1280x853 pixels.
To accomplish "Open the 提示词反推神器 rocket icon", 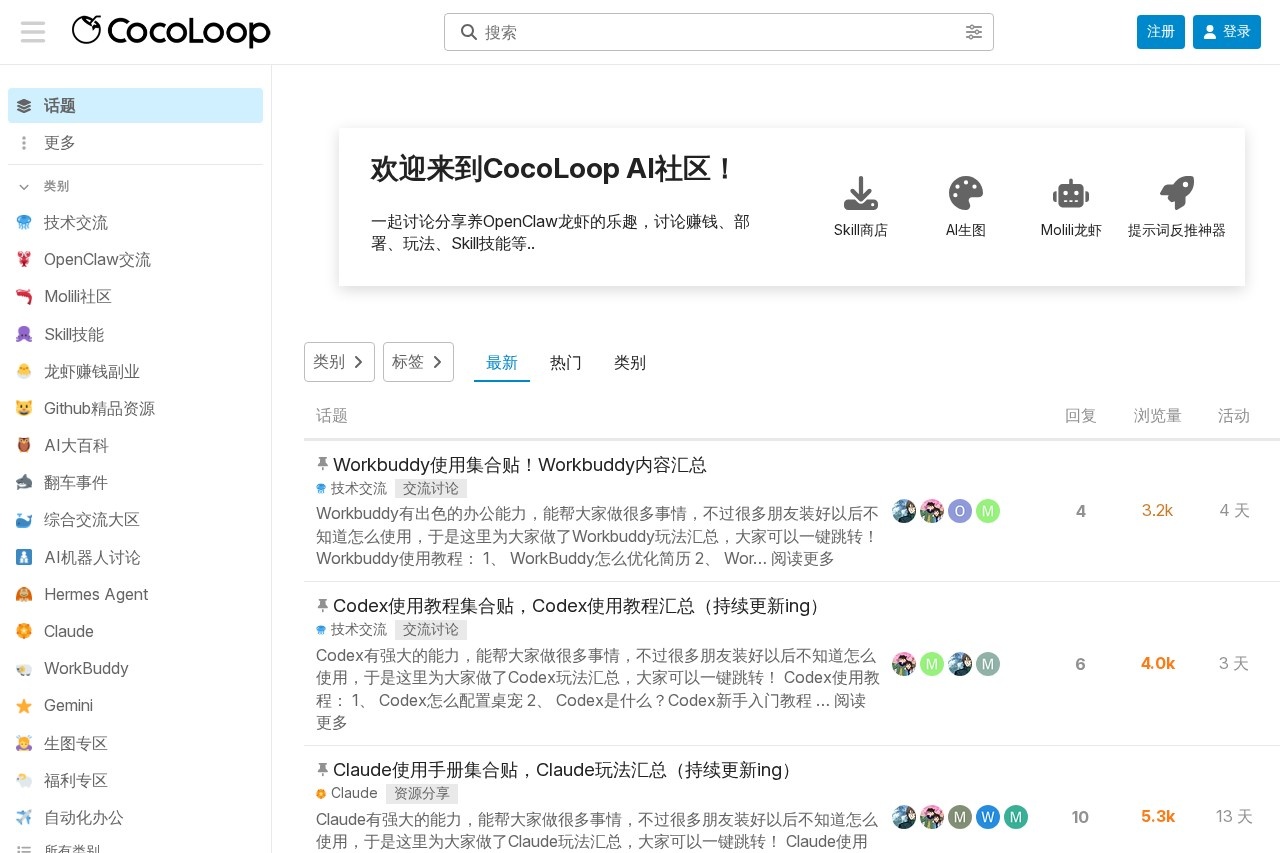I will click(1177, 193).
